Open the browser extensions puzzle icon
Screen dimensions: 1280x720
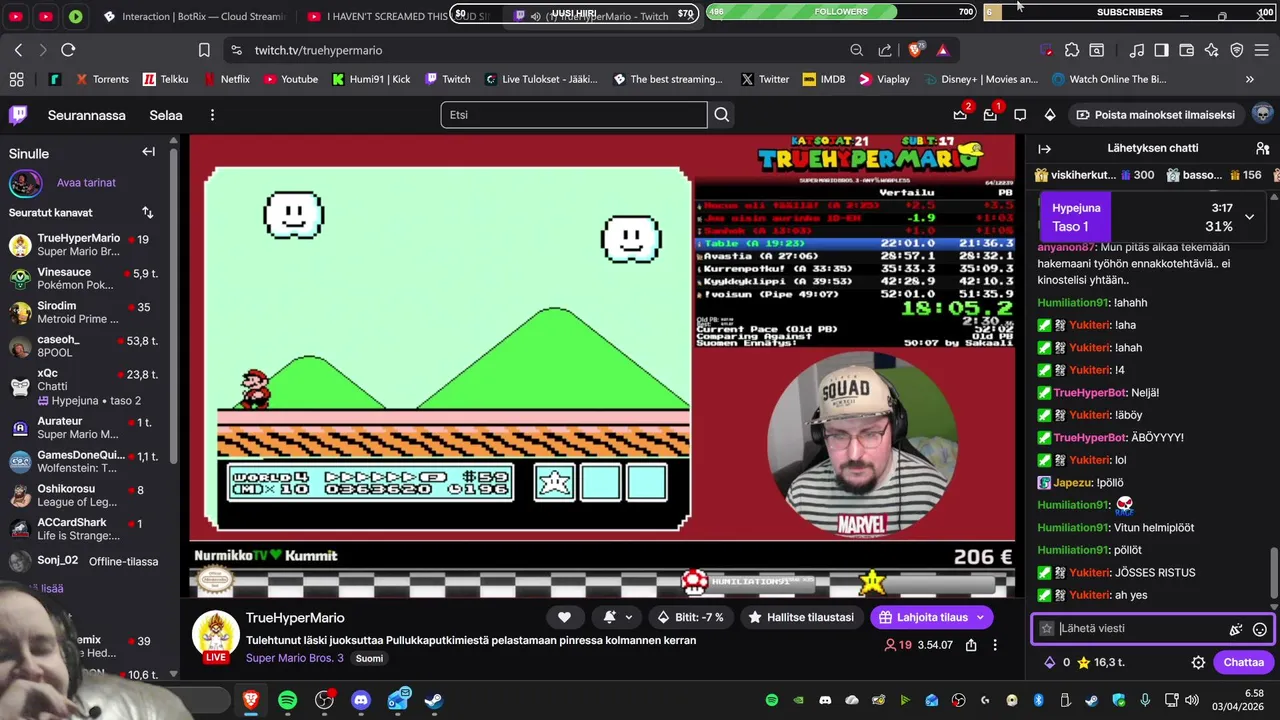(1072, 50)
